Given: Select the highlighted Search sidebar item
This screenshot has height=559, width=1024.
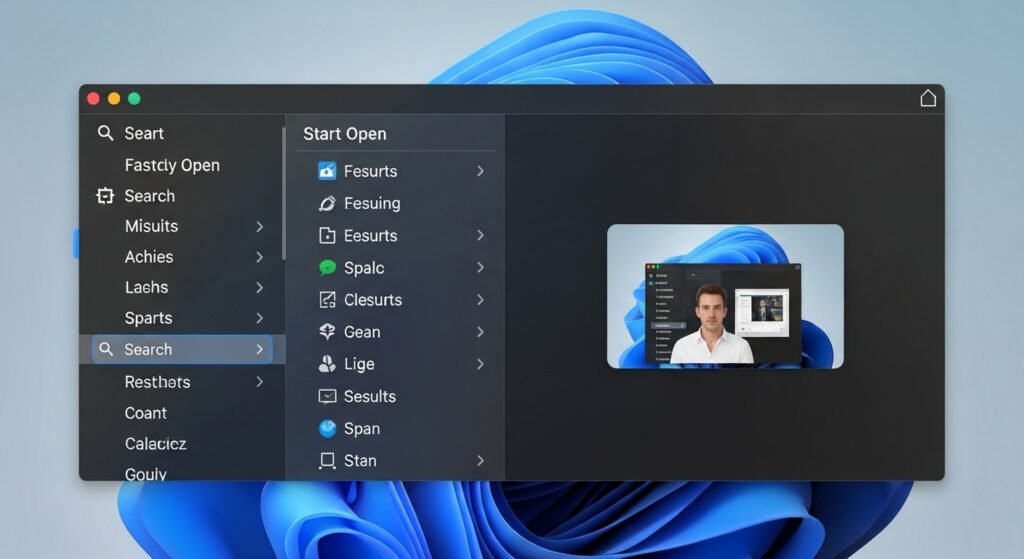Looking at the screenshot, I should tap(180, 349).
